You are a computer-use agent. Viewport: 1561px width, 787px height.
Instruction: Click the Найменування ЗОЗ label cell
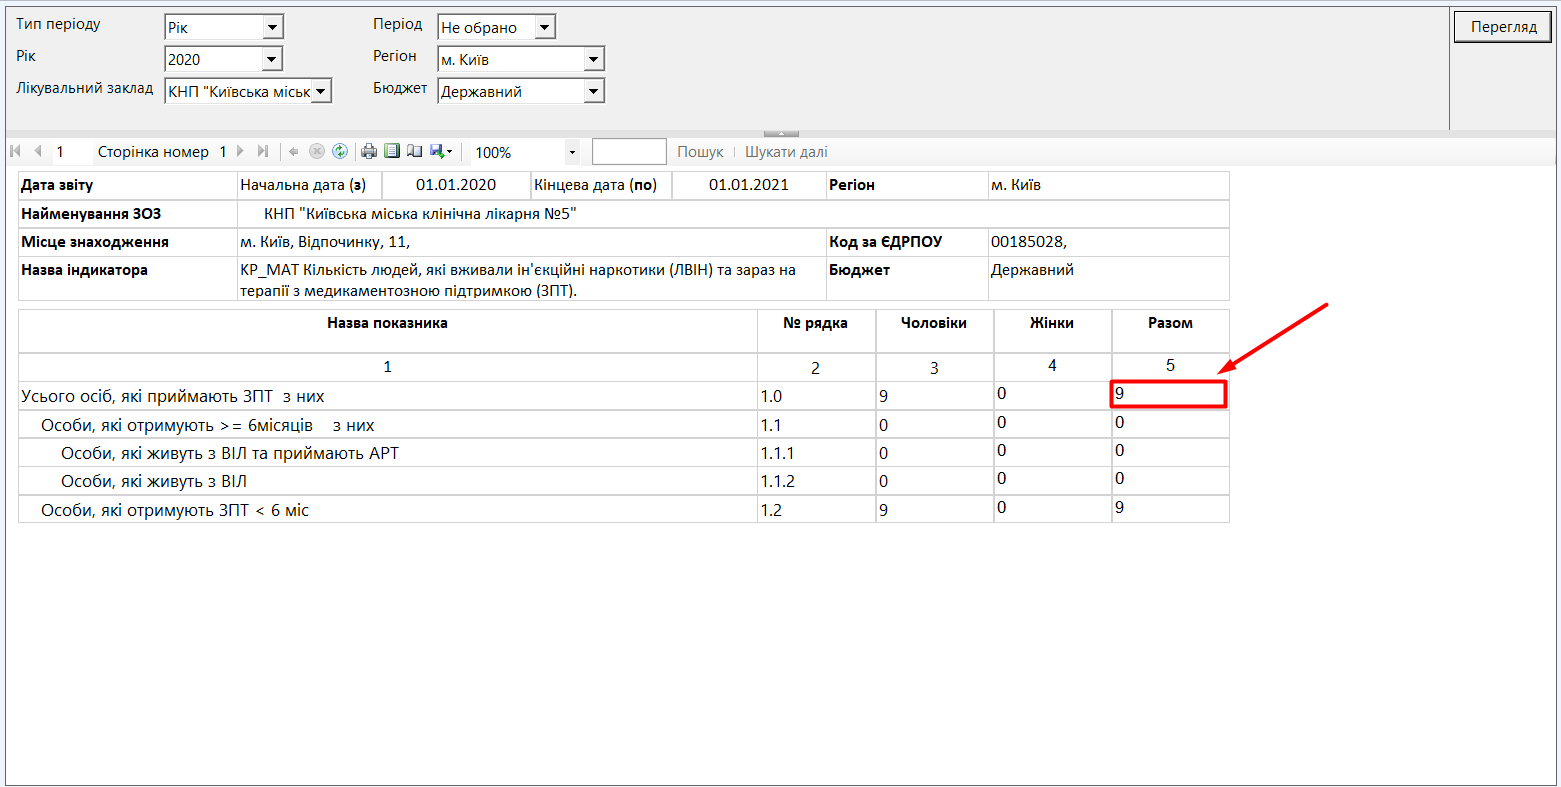(x=127, y=214)
